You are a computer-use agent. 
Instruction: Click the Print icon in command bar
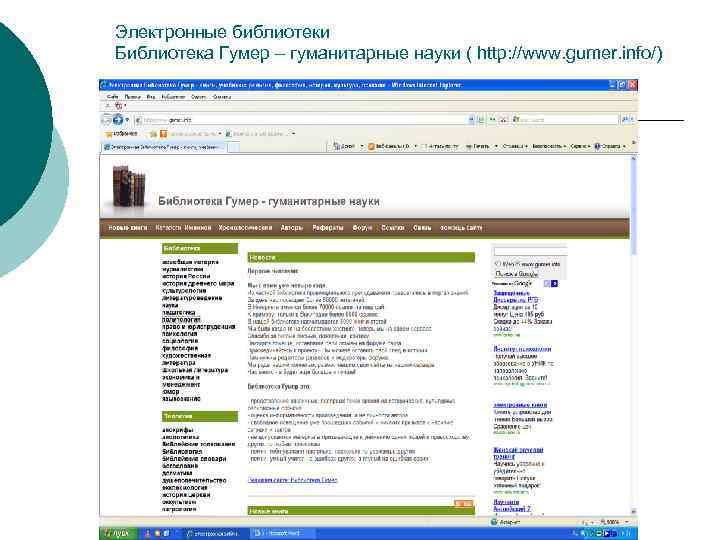click(x=469, y=146)
